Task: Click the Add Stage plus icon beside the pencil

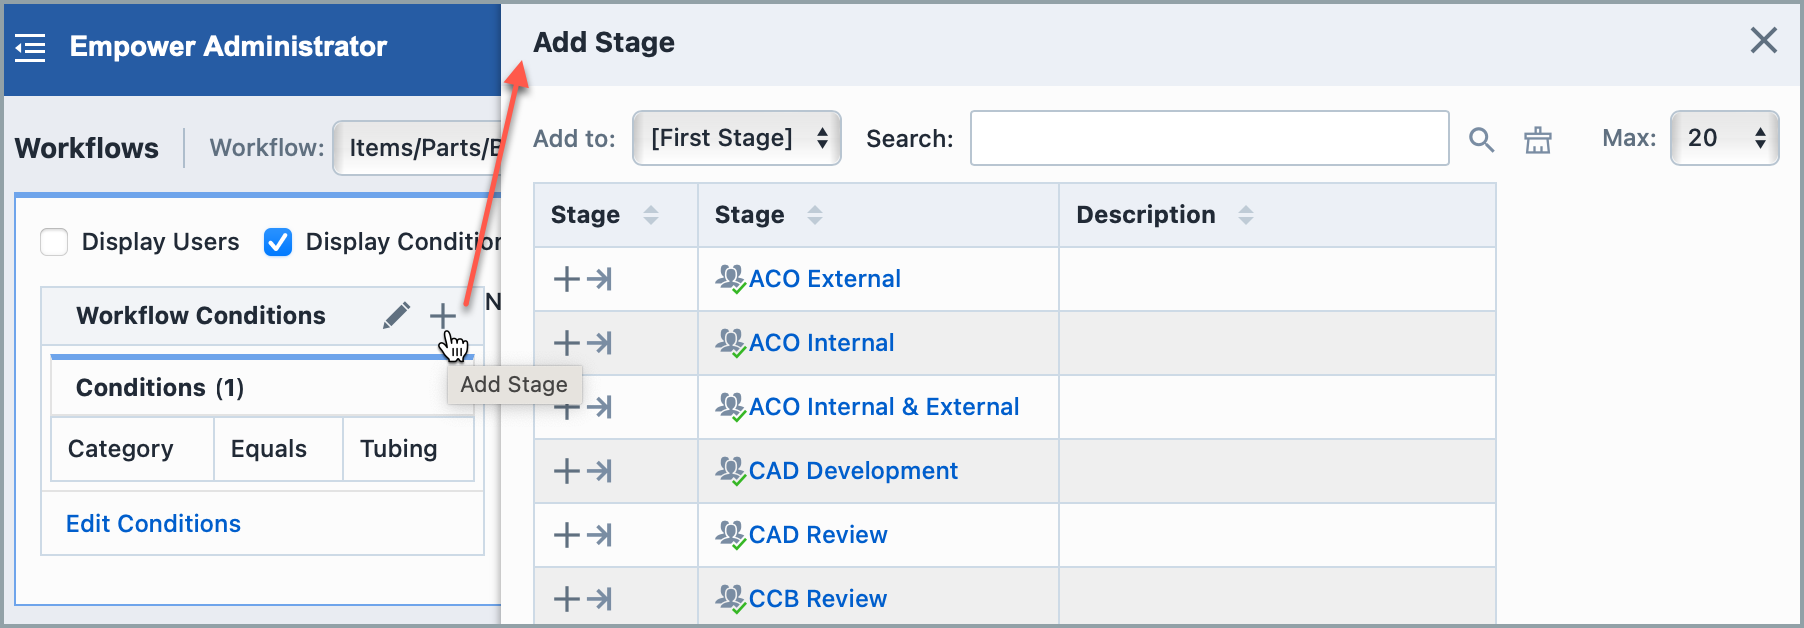Action: (x=442, y=315)
